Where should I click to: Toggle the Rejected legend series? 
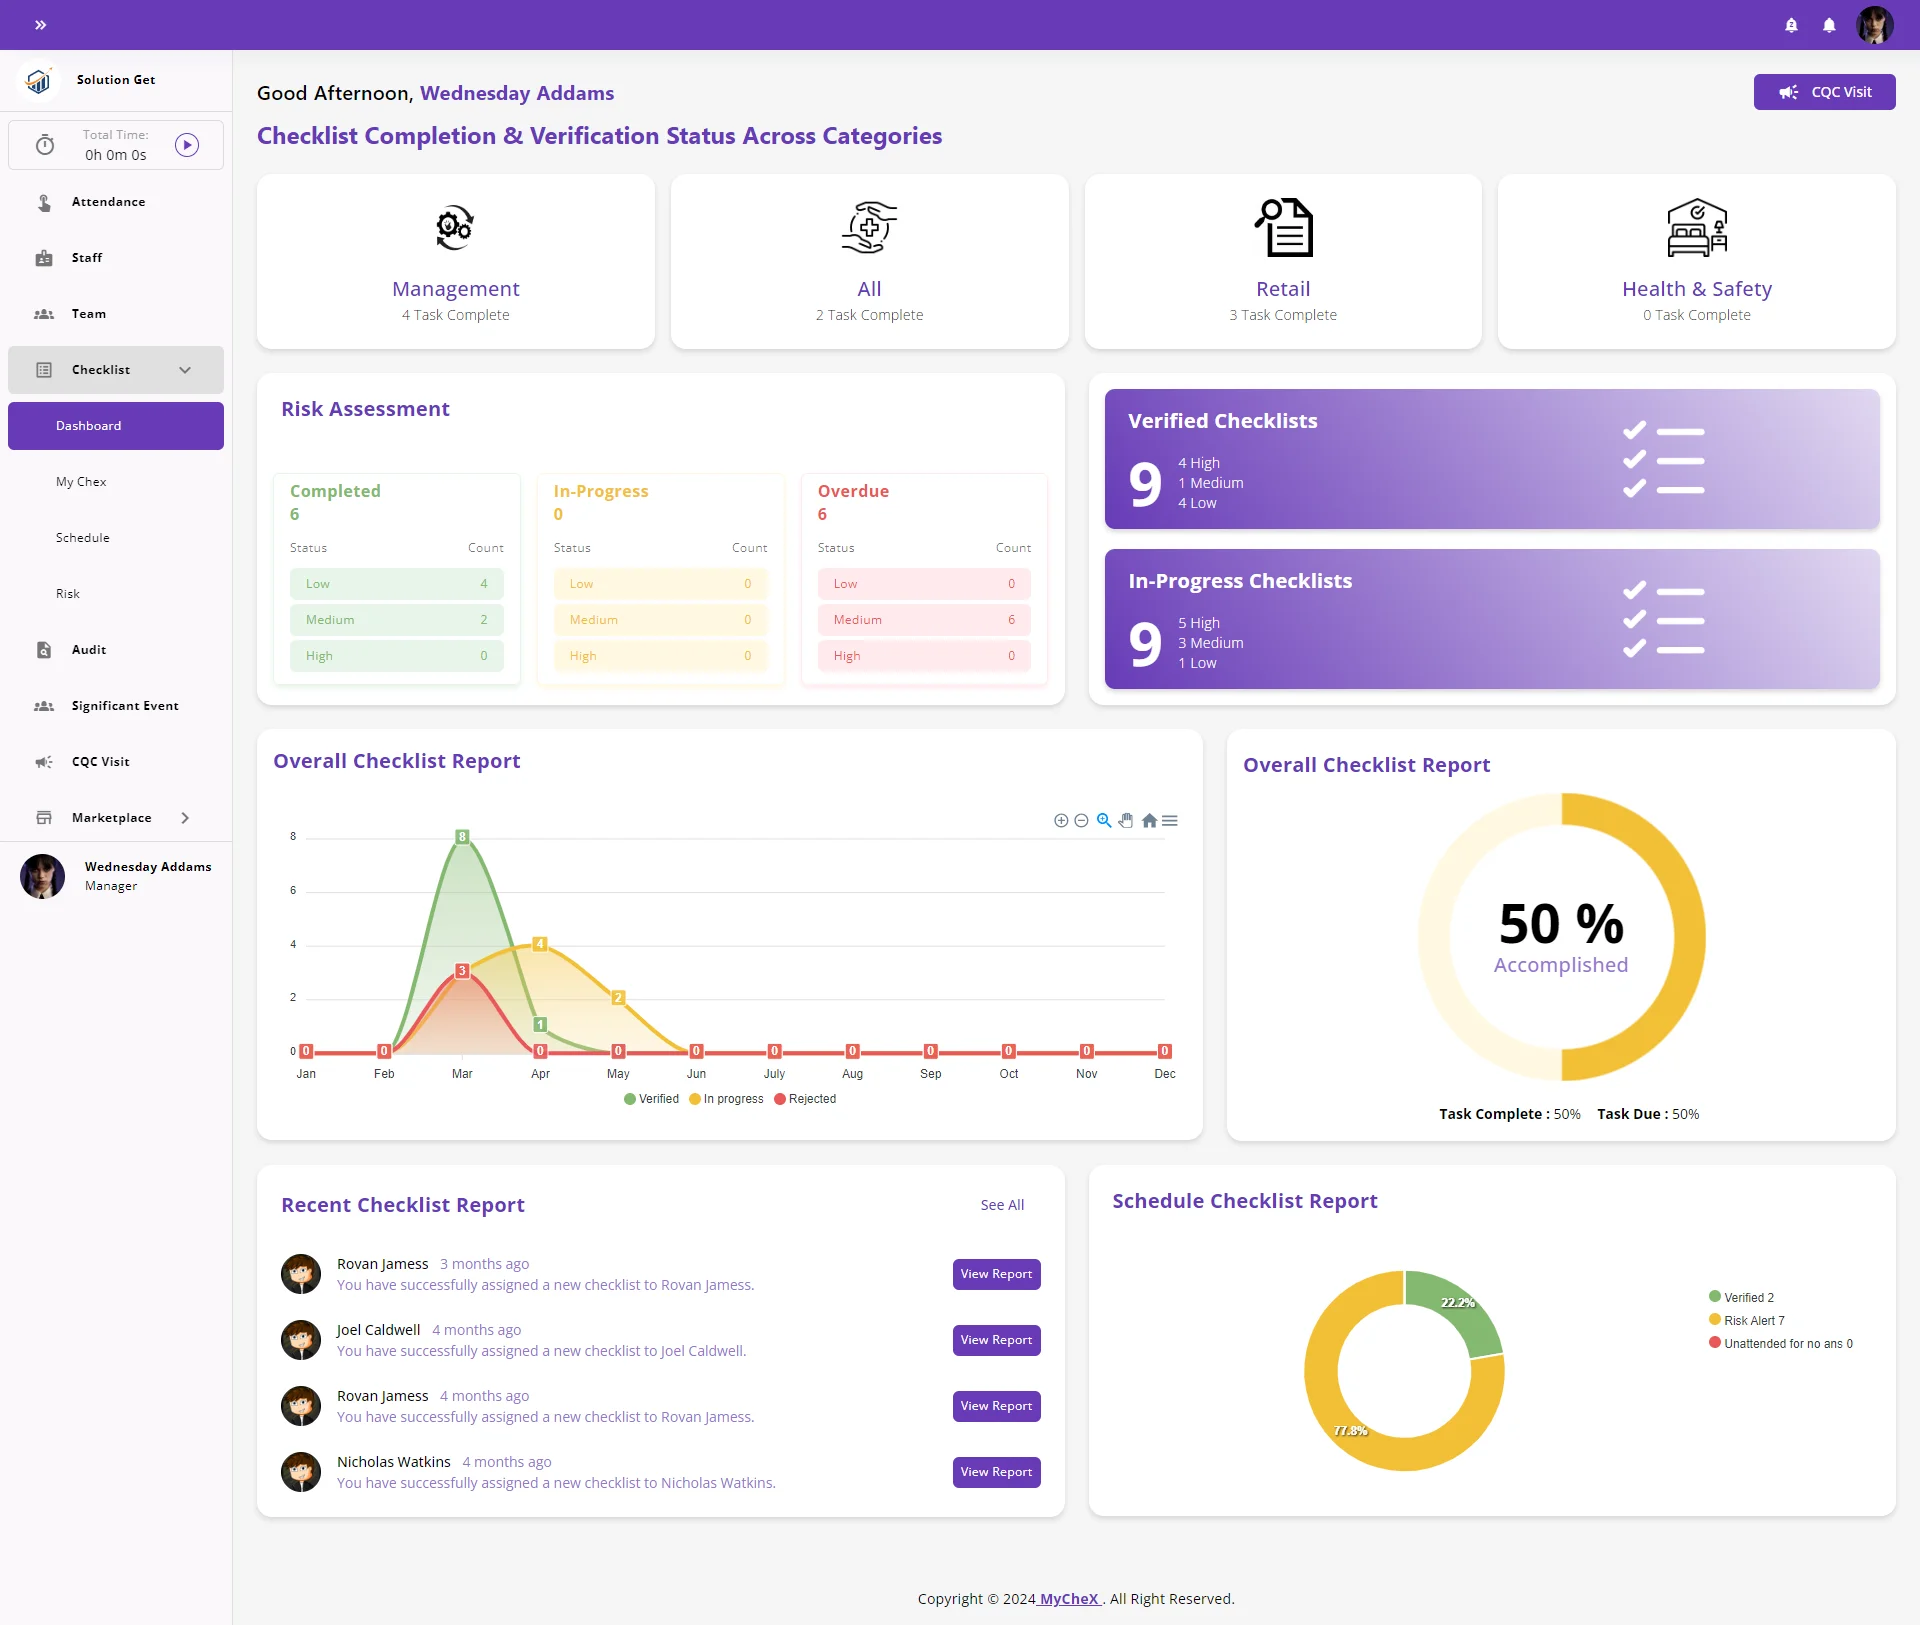(805, 1099)
